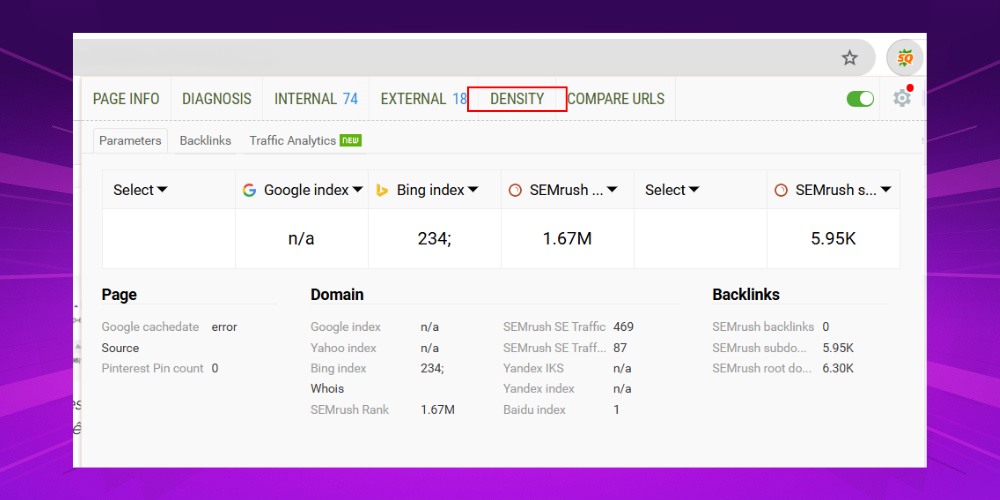Click the SEMrush backlinks label
The height and width of the screenshot is (500, 1000).
coord(763,327)
